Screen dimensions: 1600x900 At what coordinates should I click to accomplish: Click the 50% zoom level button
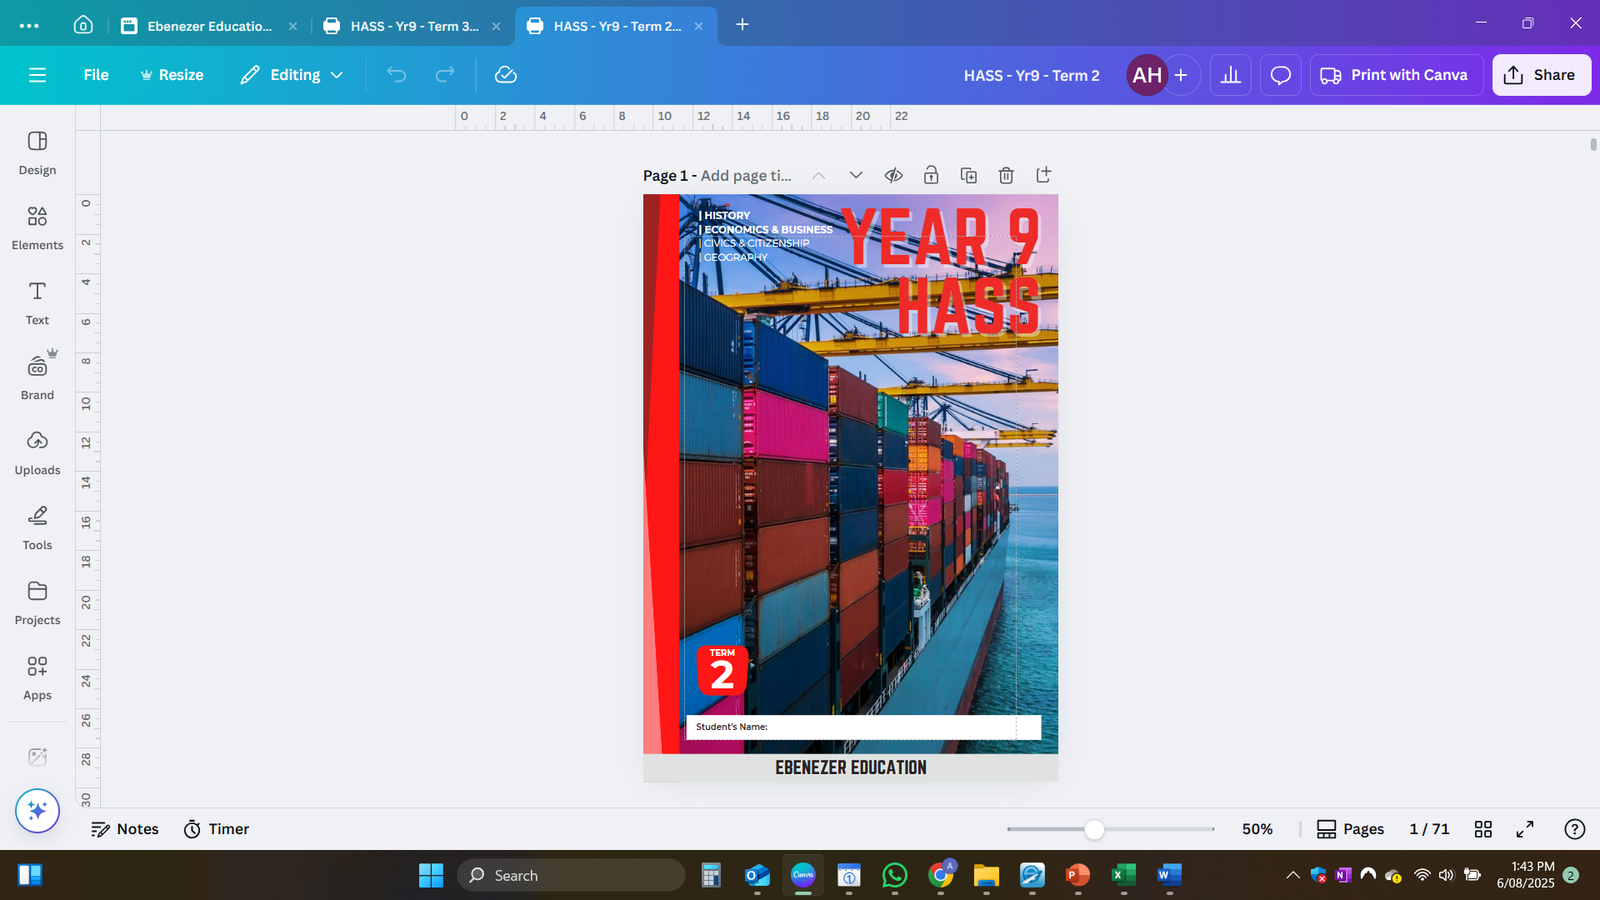(1257, 829)
